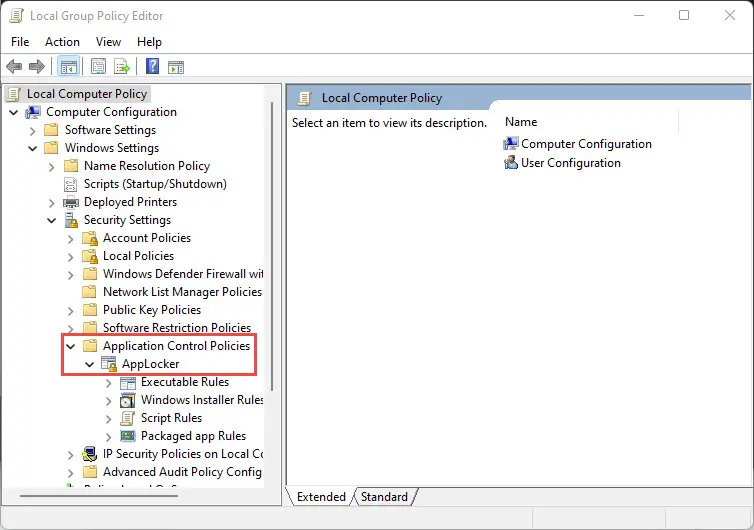Image resolution: width=754 pixels, height=530 pixels.
Task: Select Windows Settings label in tree
Action: pyautogui.click(x=112, y=148)
